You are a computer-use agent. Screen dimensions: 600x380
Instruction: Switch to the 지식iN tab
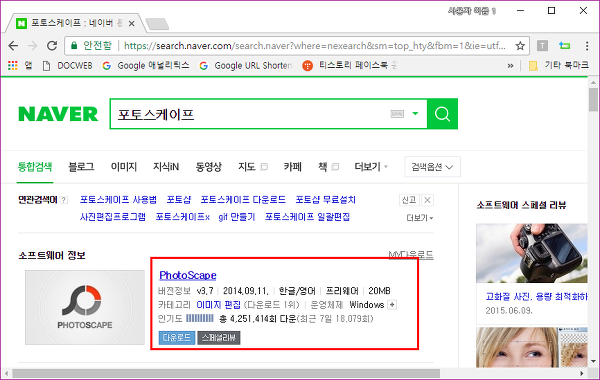(166, 167)
